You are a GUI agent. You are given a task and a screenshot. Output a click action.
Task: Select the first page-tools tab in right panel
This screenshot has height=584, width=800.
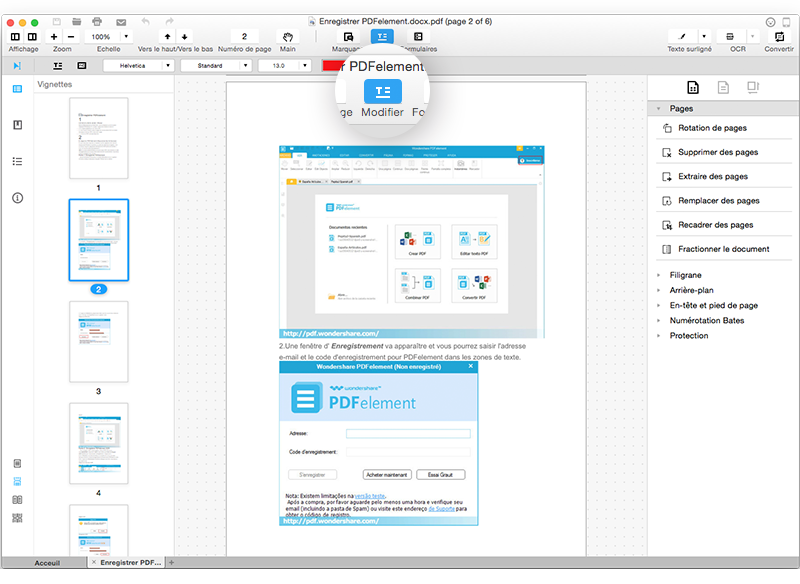pyautogui.click(x=693, y=88)
